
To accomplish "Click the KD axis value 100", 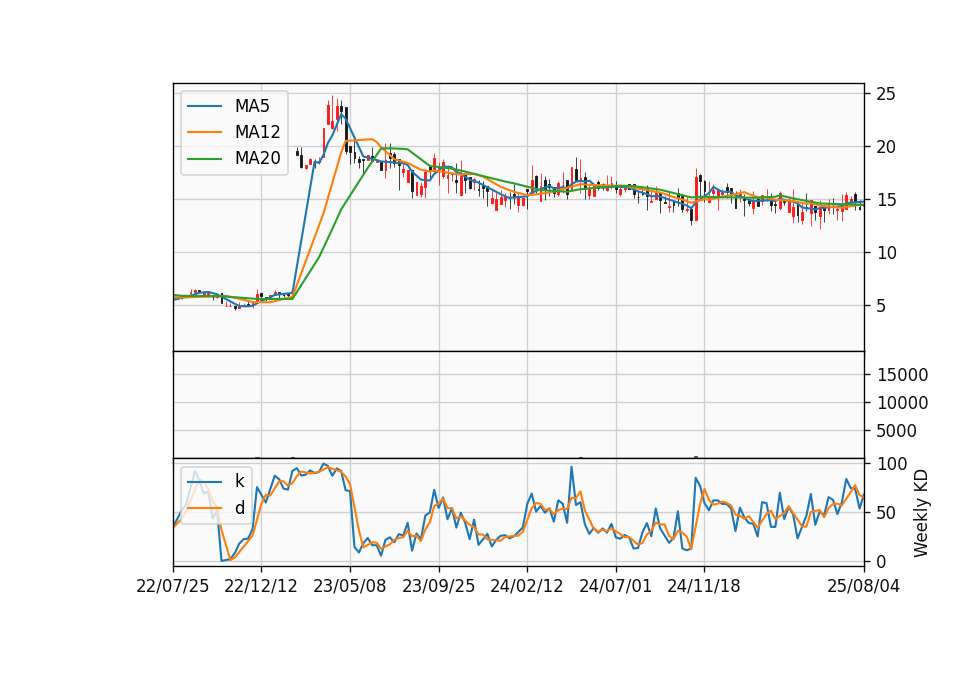I will coord(892,464).
